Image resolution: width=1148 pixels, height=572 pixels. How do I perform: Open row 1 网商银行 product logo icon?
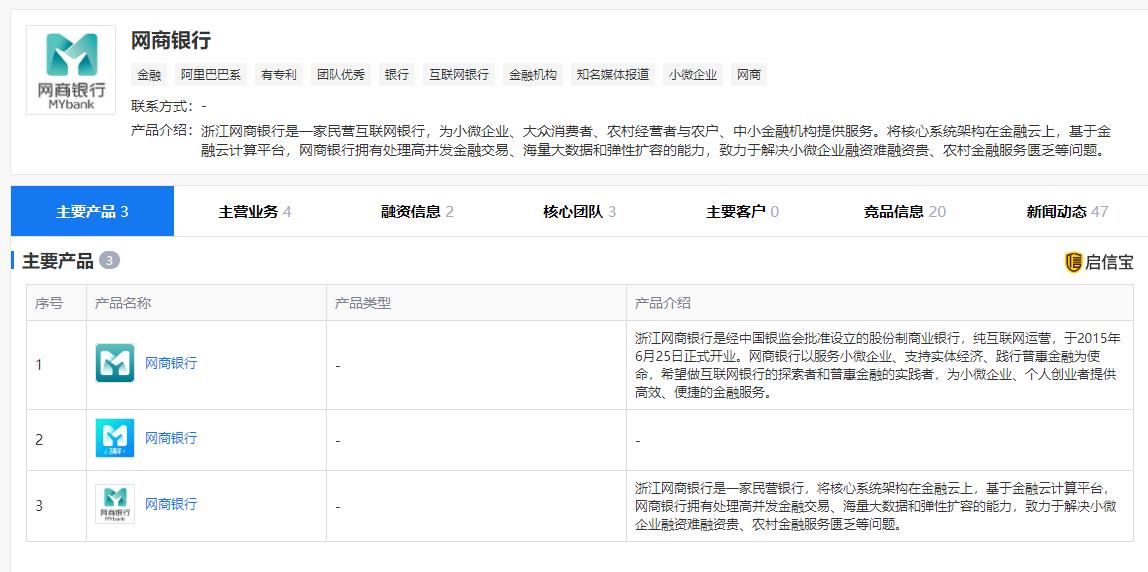tap(115, 363)
